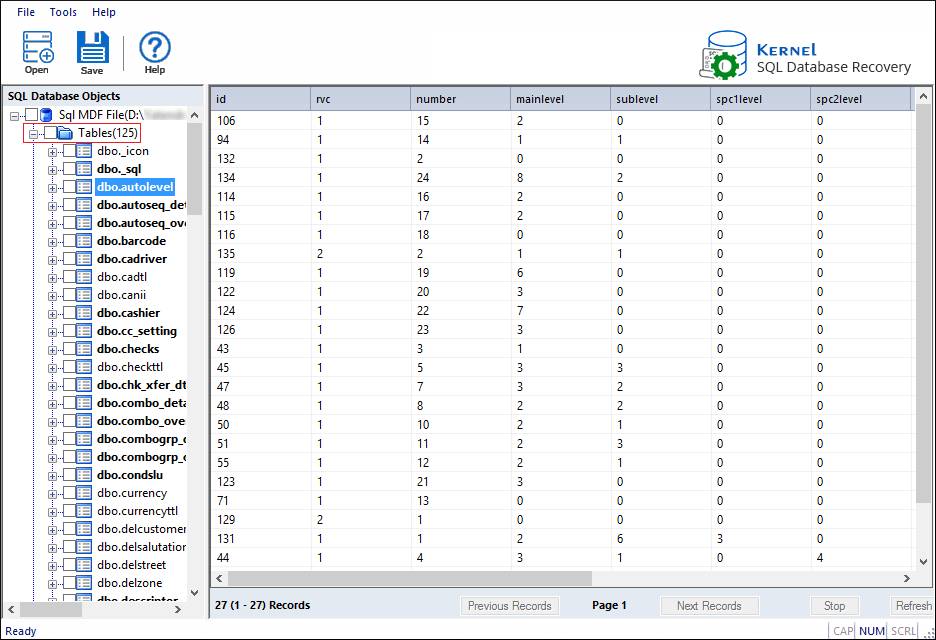Image resolution: width=936 pixels, height=640 pixels.
Task: Expand the dbo.delstreet tree node
Action: [53, 566]
